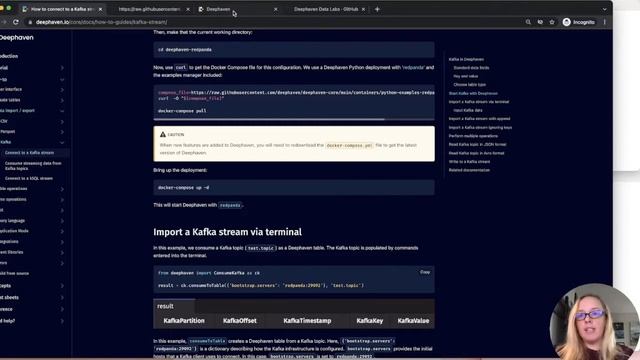Switch to the raw.githubusercontent tab
640x360 pixels.
pos(149,9)
